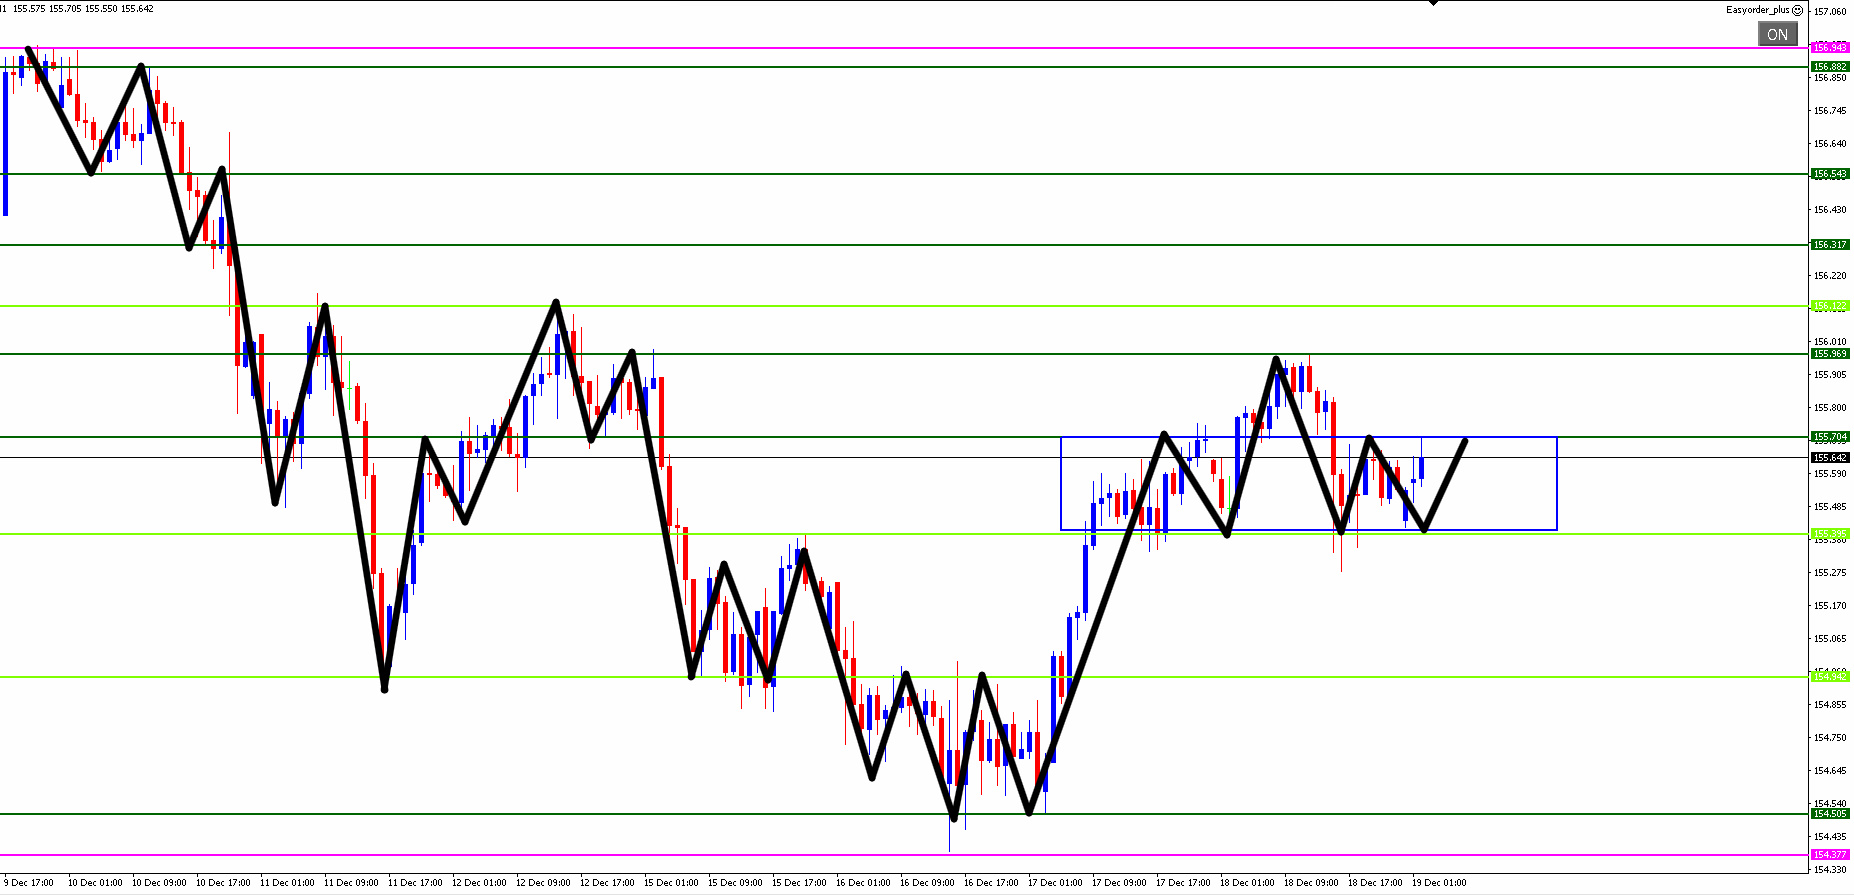Image resolution: width=1854 pixels, height=895 pixels.
Task: Click the 155.275 price scale value
Action: pos(1830,573)
